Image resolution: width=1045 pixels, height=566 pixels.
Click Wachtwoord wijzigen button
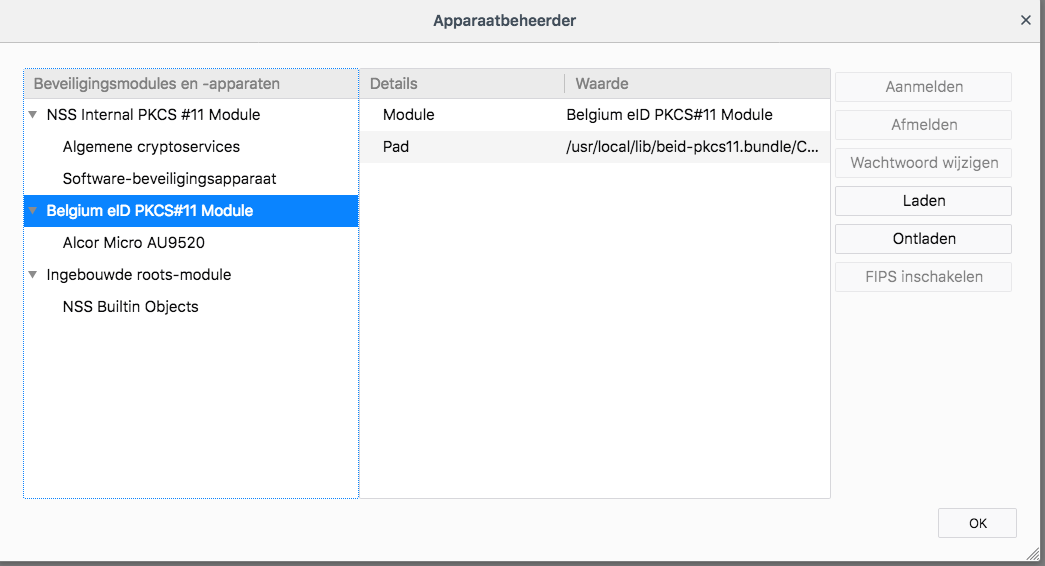[x=923, y=163]
